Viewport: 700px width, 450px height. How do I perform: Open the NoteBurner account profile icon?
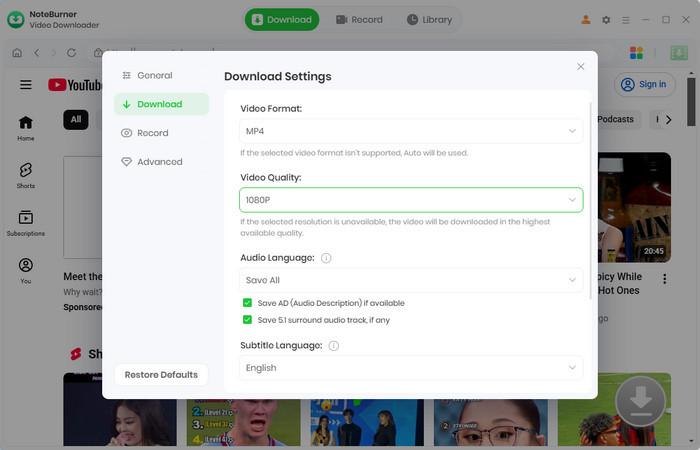click(x=586, y=20)
